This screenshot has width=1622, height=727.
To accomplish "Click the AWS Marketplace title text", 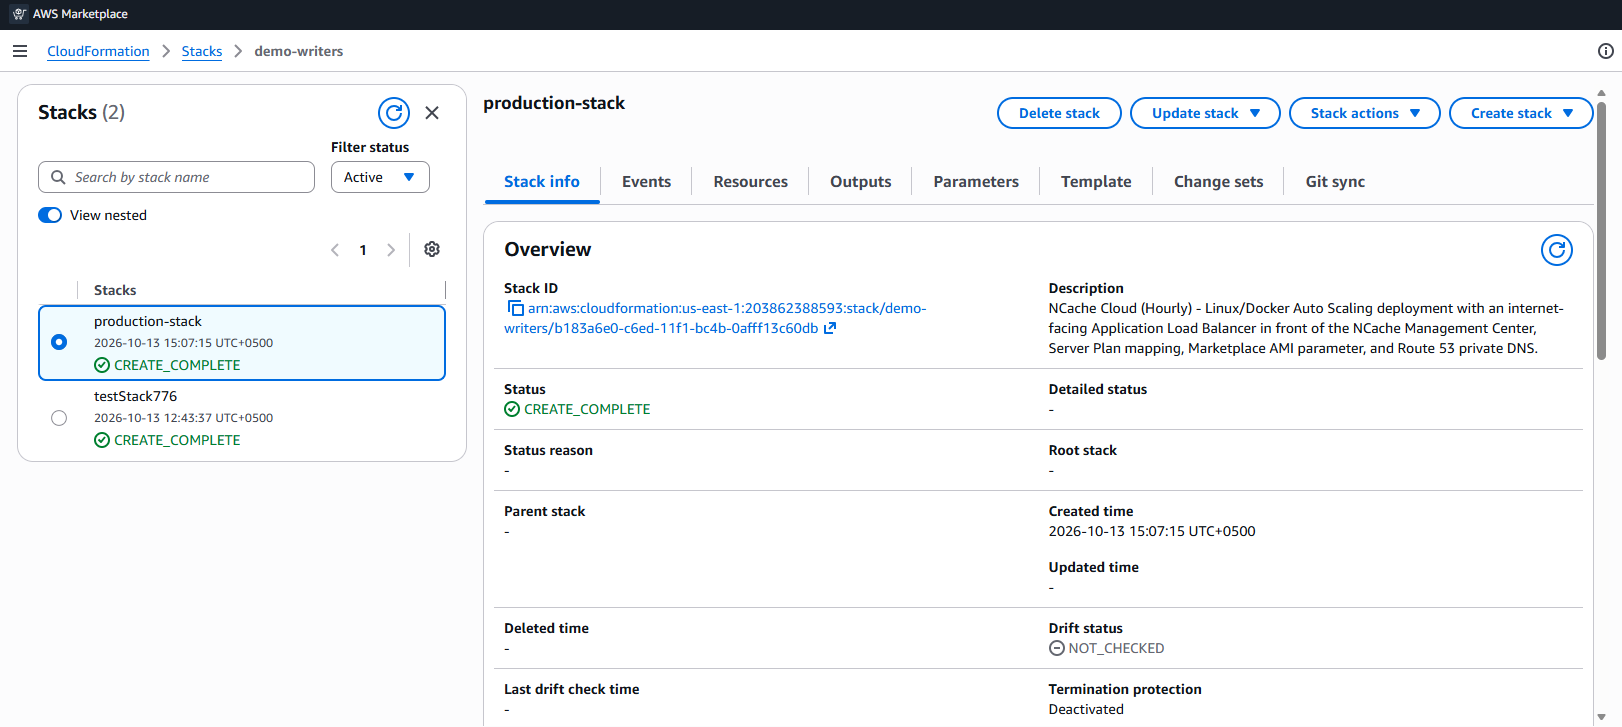I will 80,14.
